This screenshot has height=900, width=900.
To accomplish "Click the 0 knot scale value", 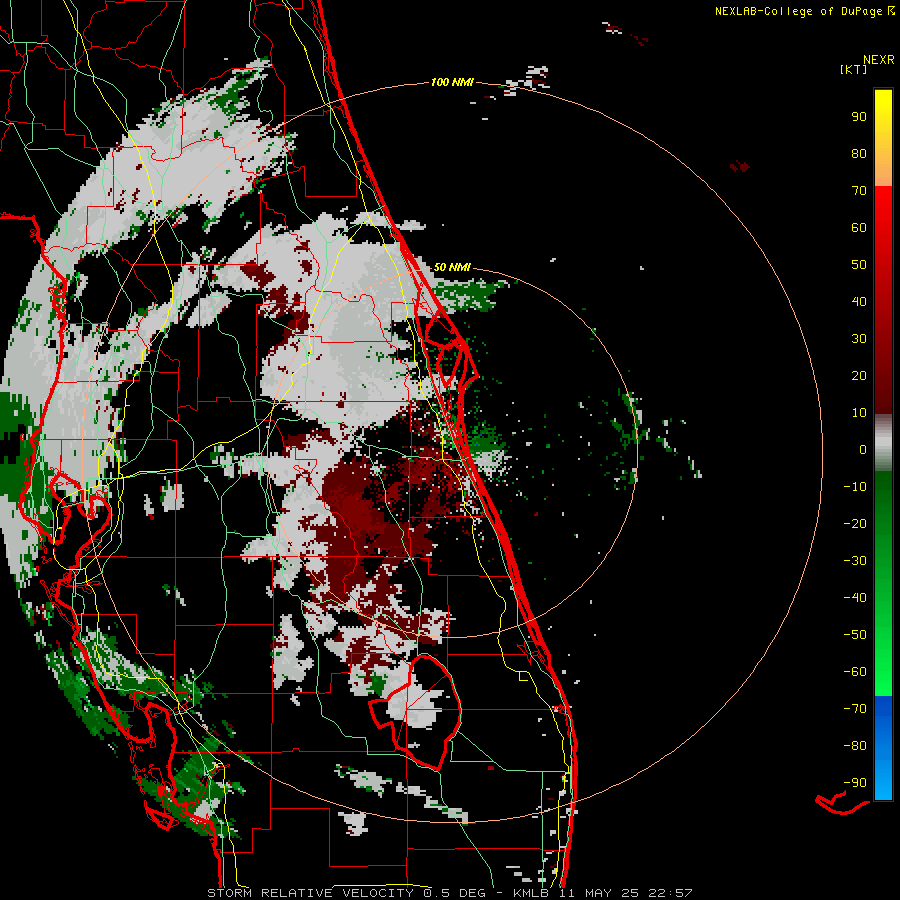I will 863,450.
